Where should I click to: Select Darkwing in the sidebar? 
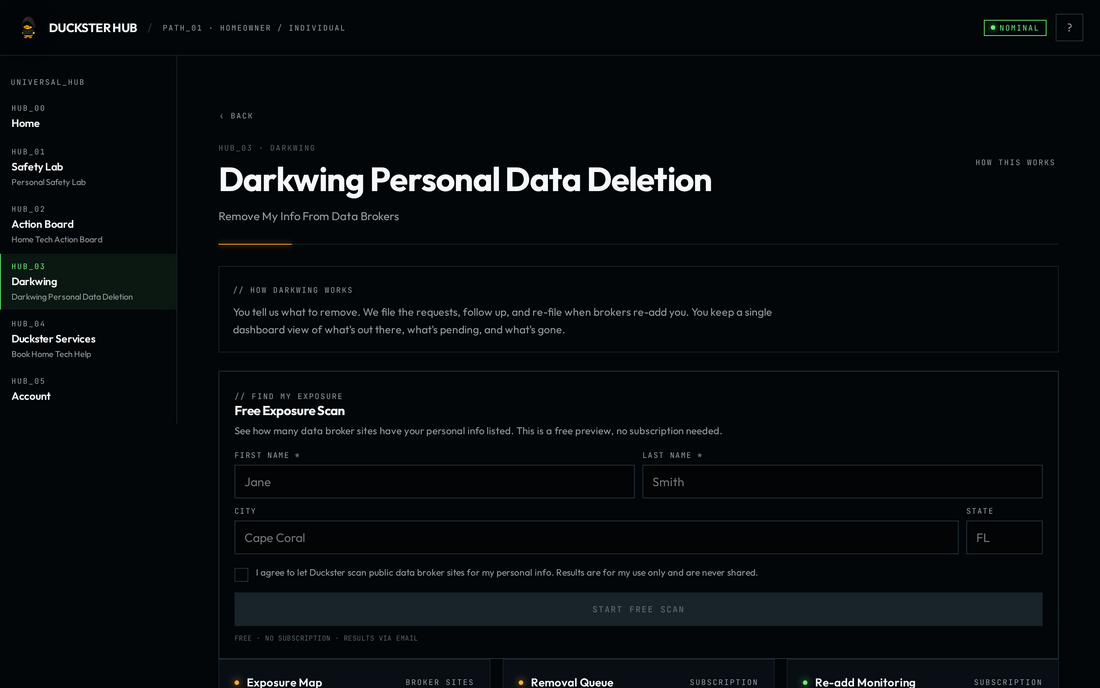pyautogui.click(x=88, y=282)
